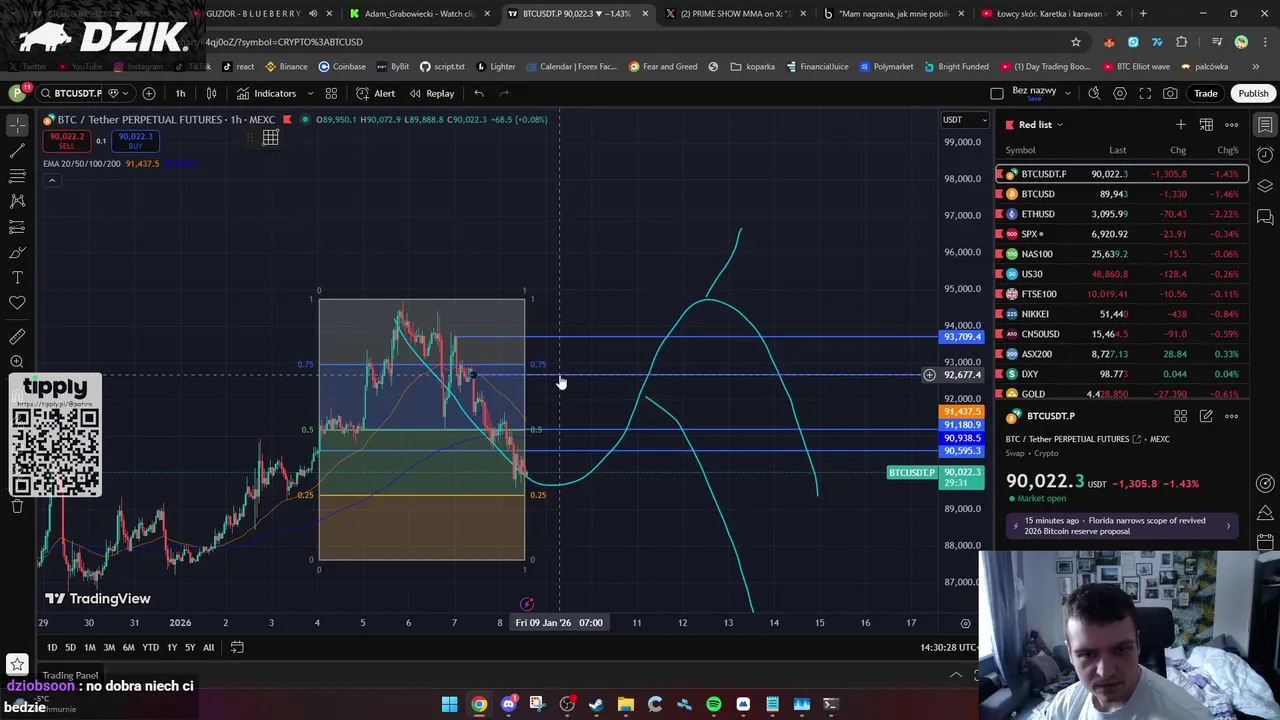This screenshot has width=1280, height=720.
Task: Activate the zoom in tool
Action: [x=17, y=362]
